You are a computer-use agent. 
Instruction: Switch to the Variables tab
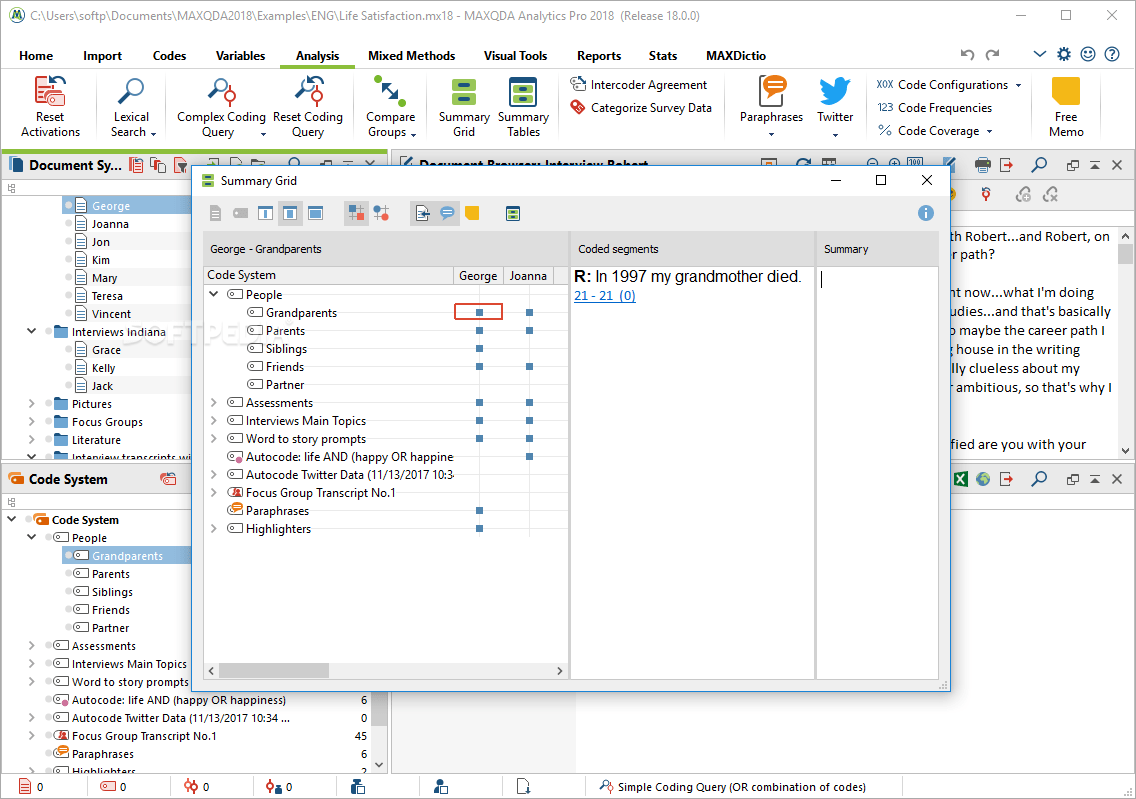click(241, 56)
